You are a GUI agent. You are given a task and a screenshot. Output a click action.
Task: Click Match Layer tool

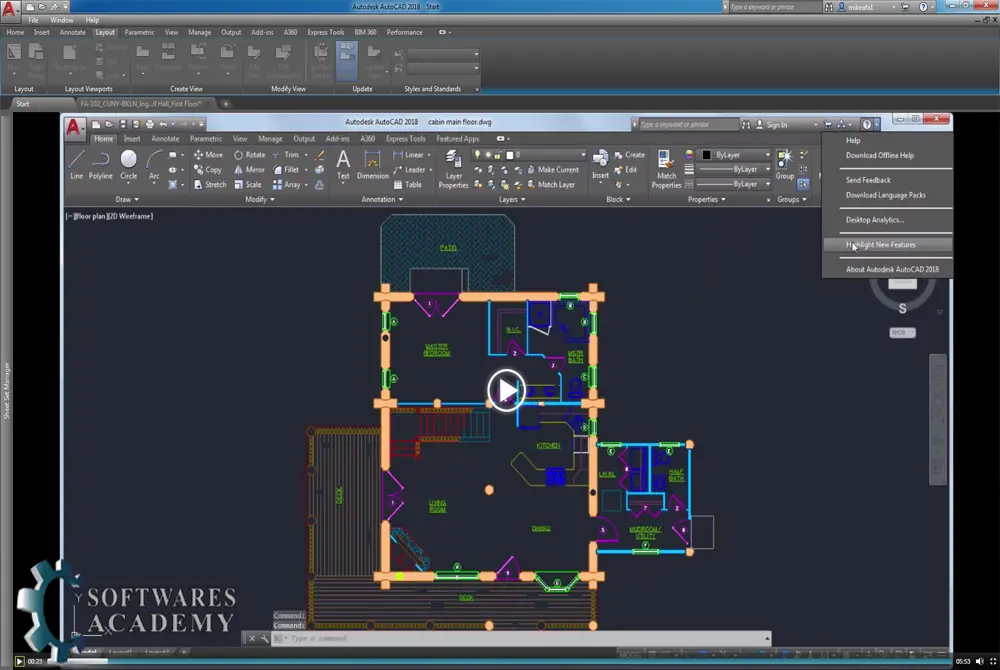click(x=551, y=184)
